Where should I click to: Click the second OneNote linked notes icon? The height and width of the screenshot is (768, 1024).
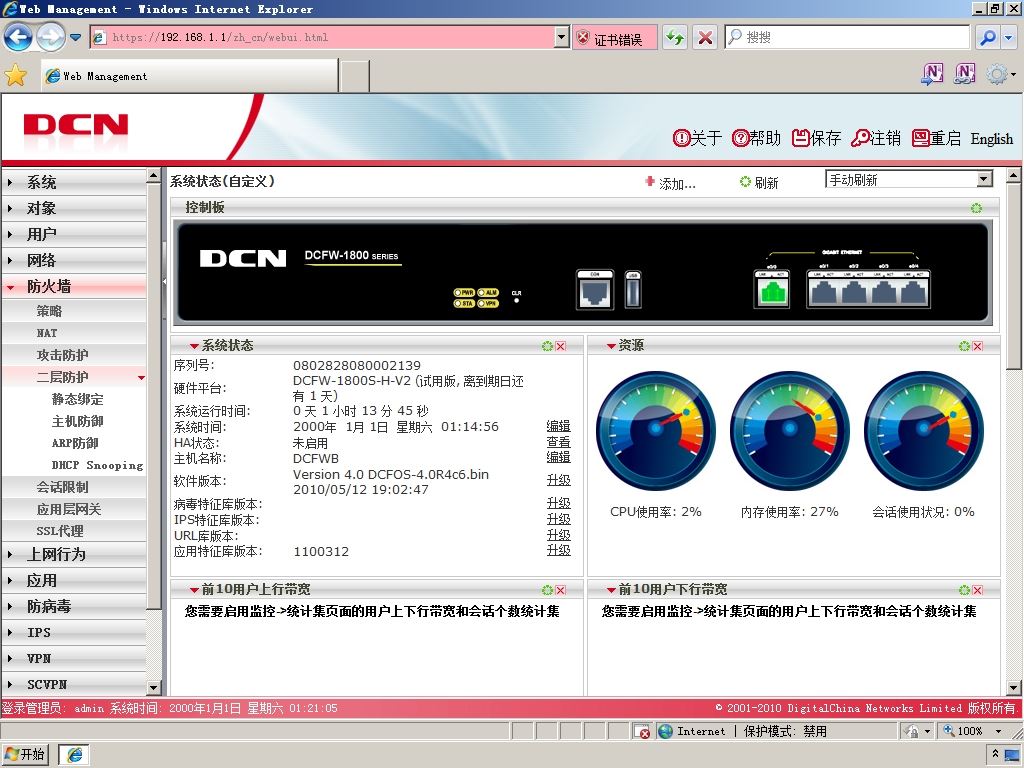coord(965,74)
